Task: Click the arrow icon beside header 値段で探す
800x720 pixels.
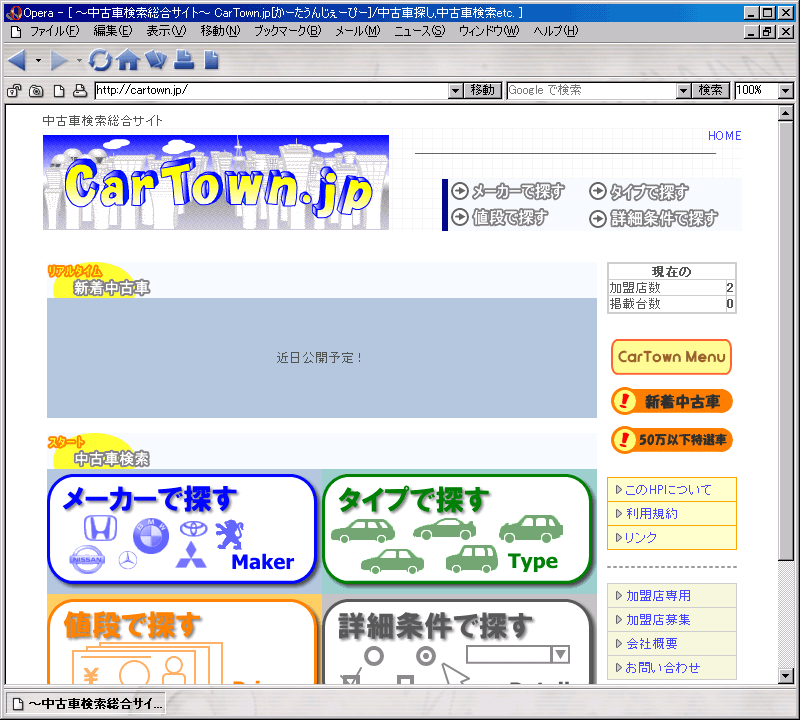Action: 460,217
